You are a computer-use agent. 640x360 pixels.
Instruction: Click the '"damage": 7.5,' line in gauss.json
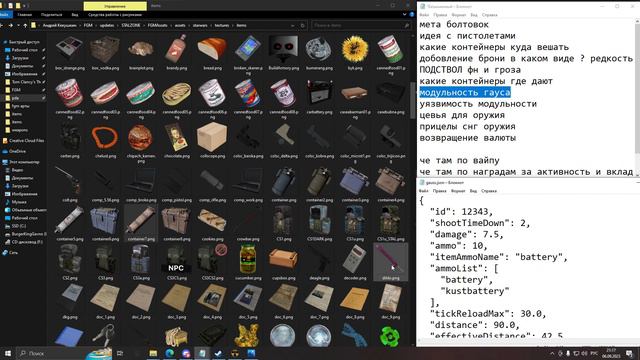(x=467, y=235)
